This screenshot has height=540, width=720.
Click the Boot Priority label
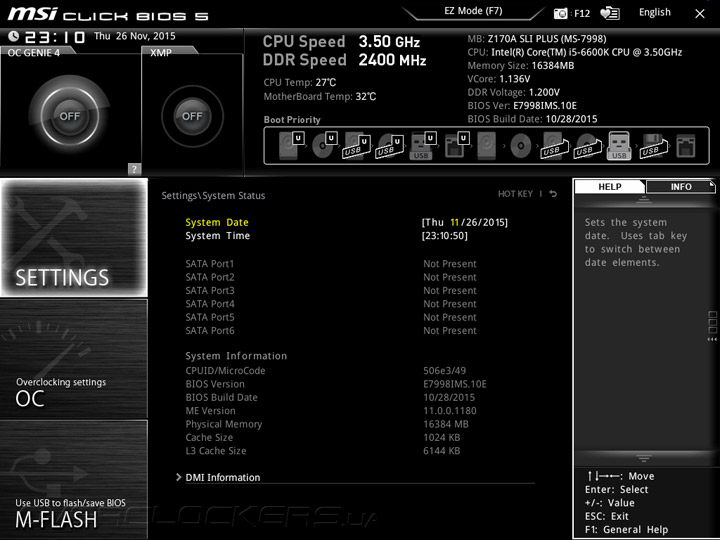click(x=292, y=120)
